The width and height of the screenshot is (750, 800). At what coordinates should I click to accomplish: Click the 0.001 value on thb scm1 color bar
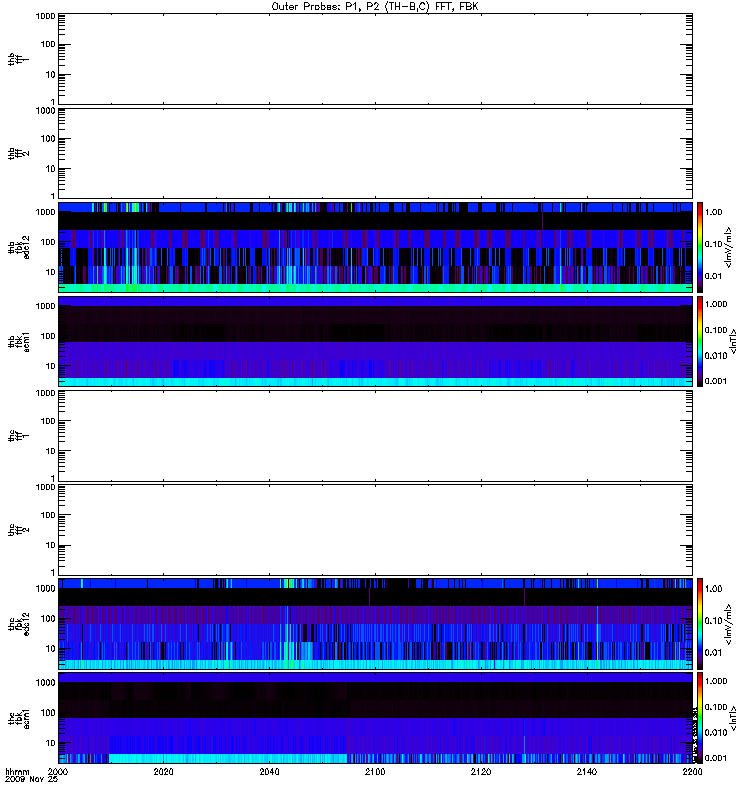(716, 381)
